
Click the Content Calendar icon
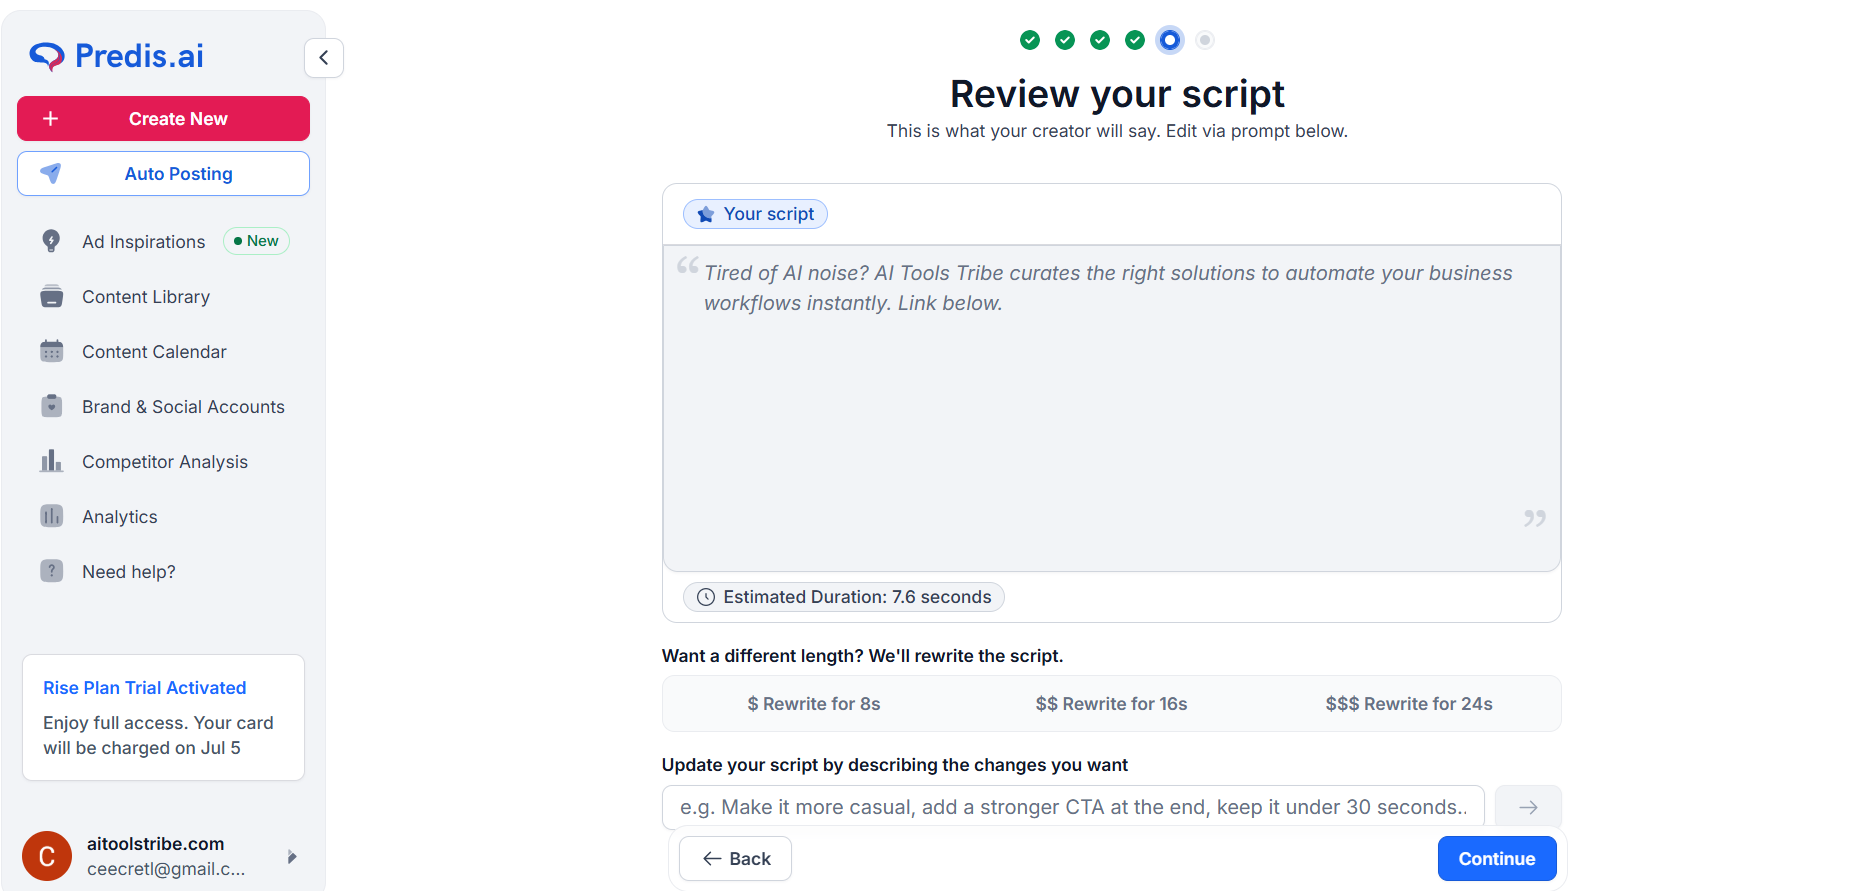tap(51, 351)
